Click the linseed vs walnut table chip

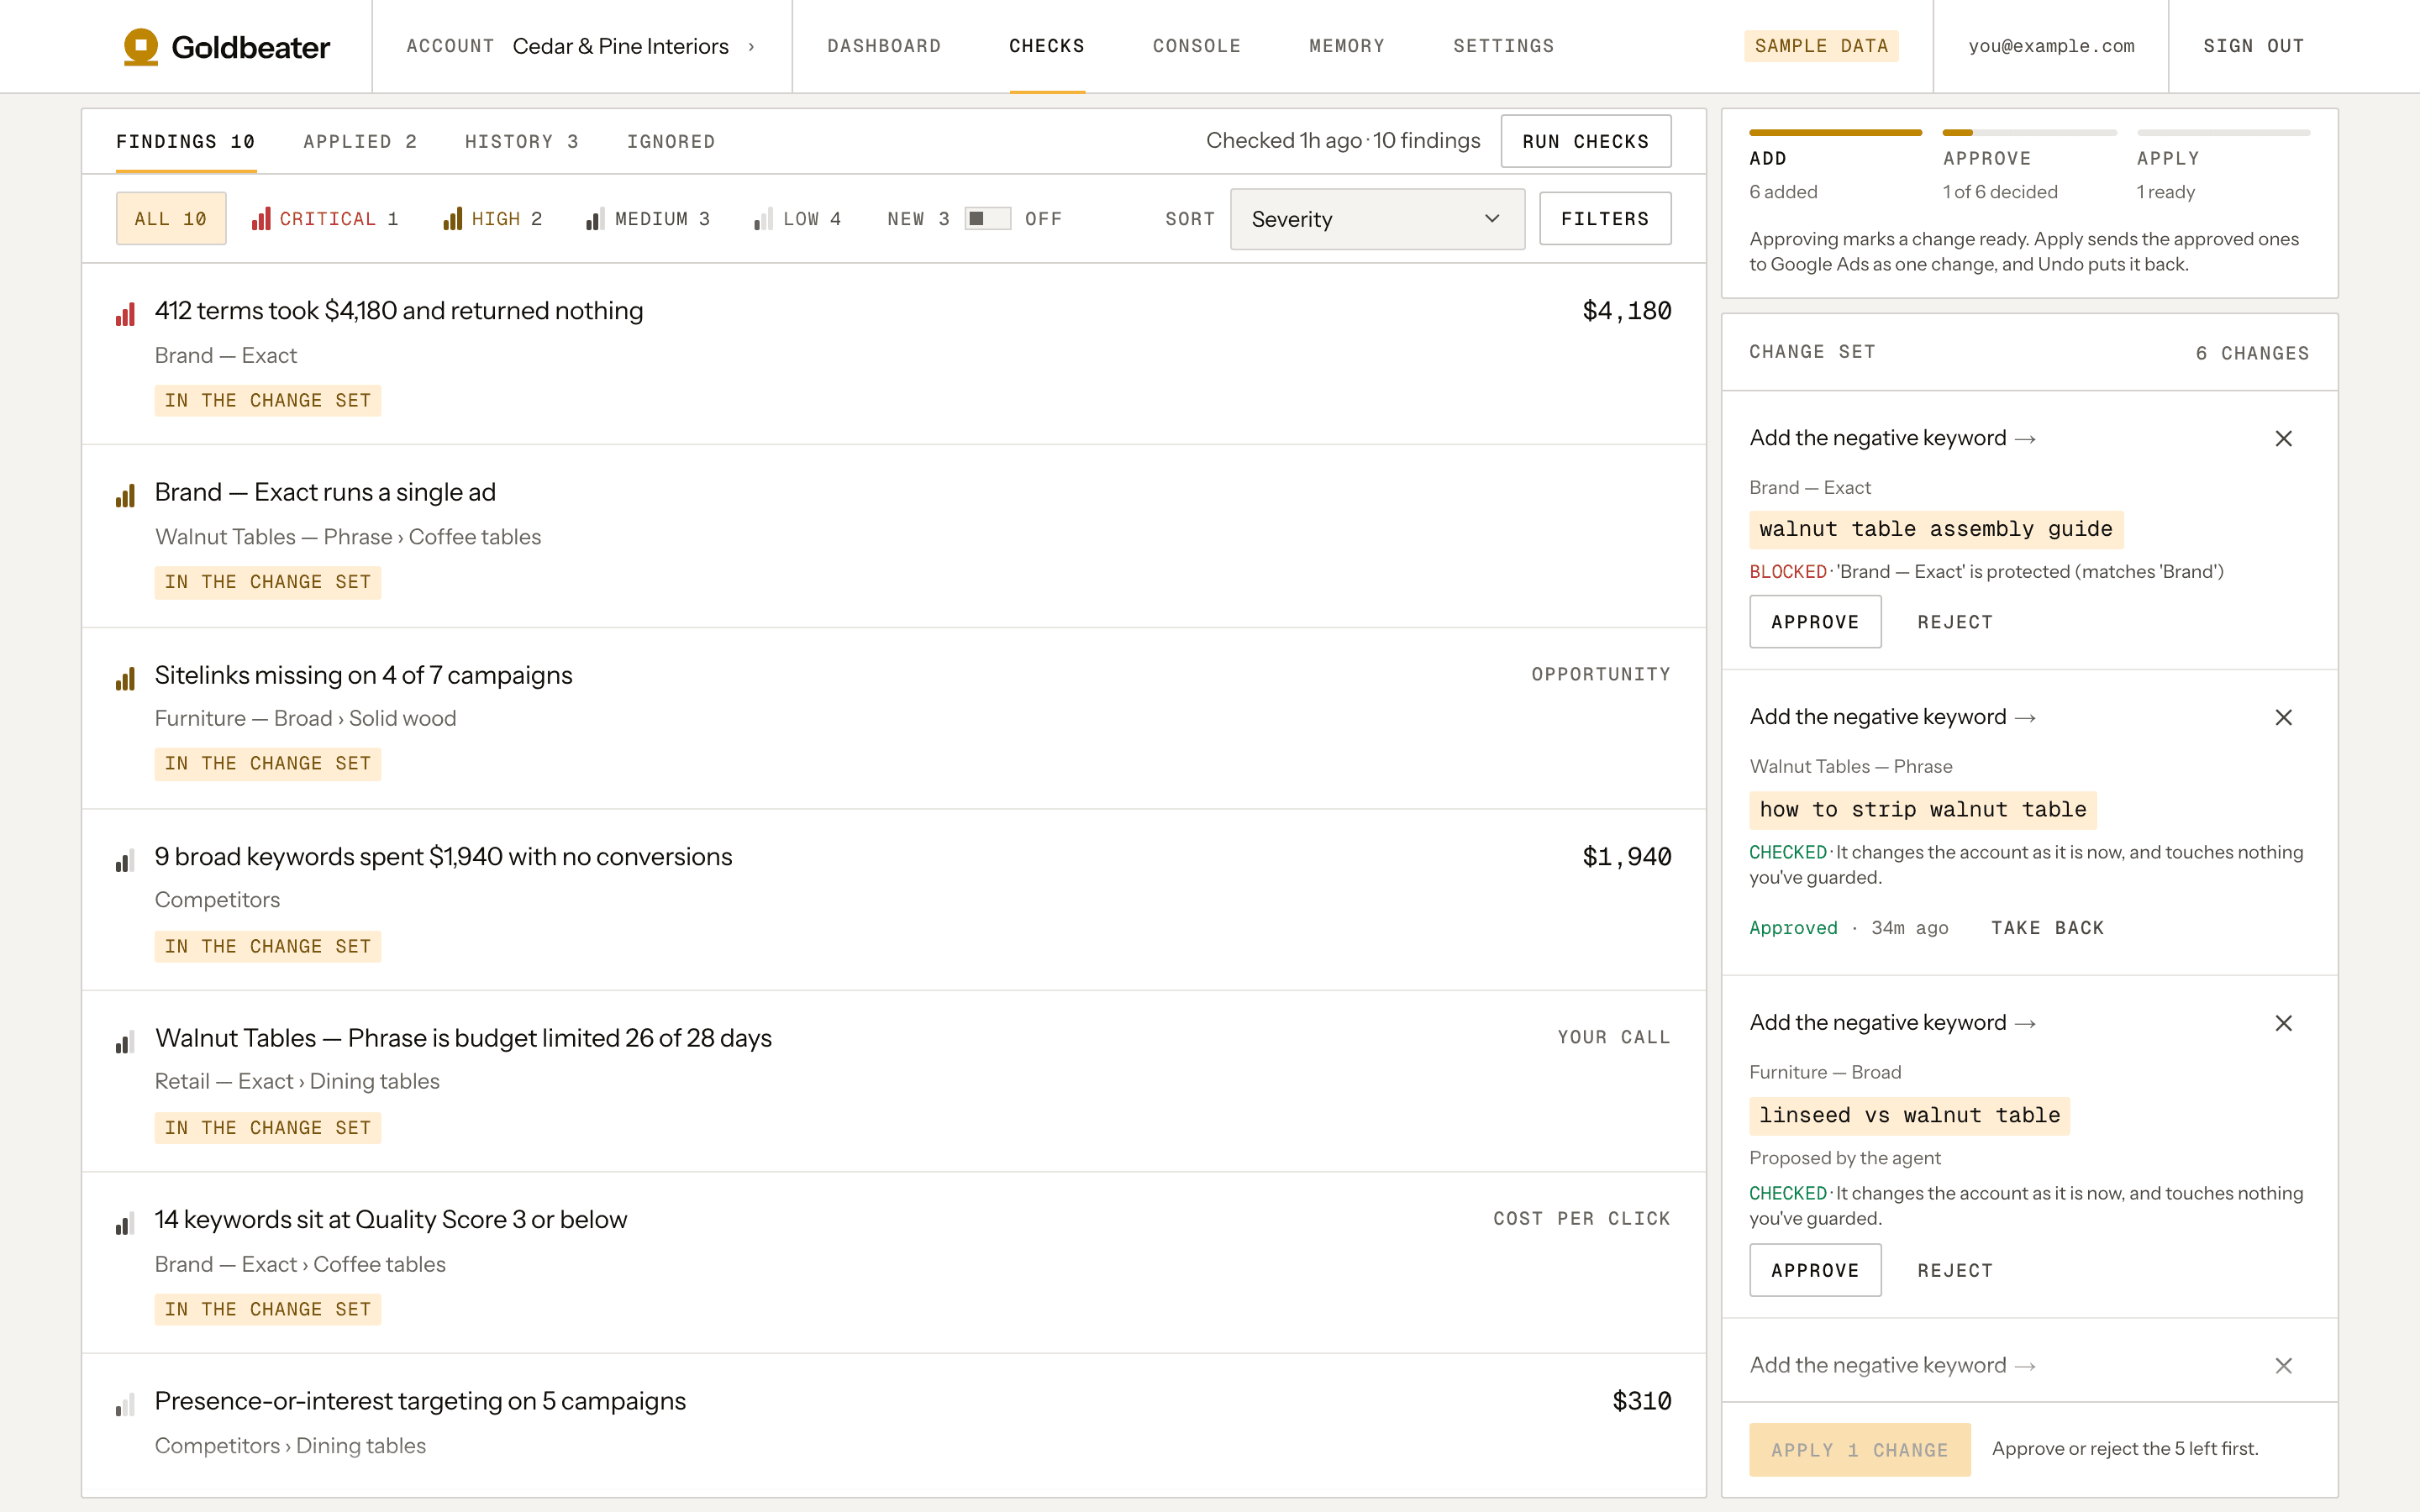pos(1909,1116)
